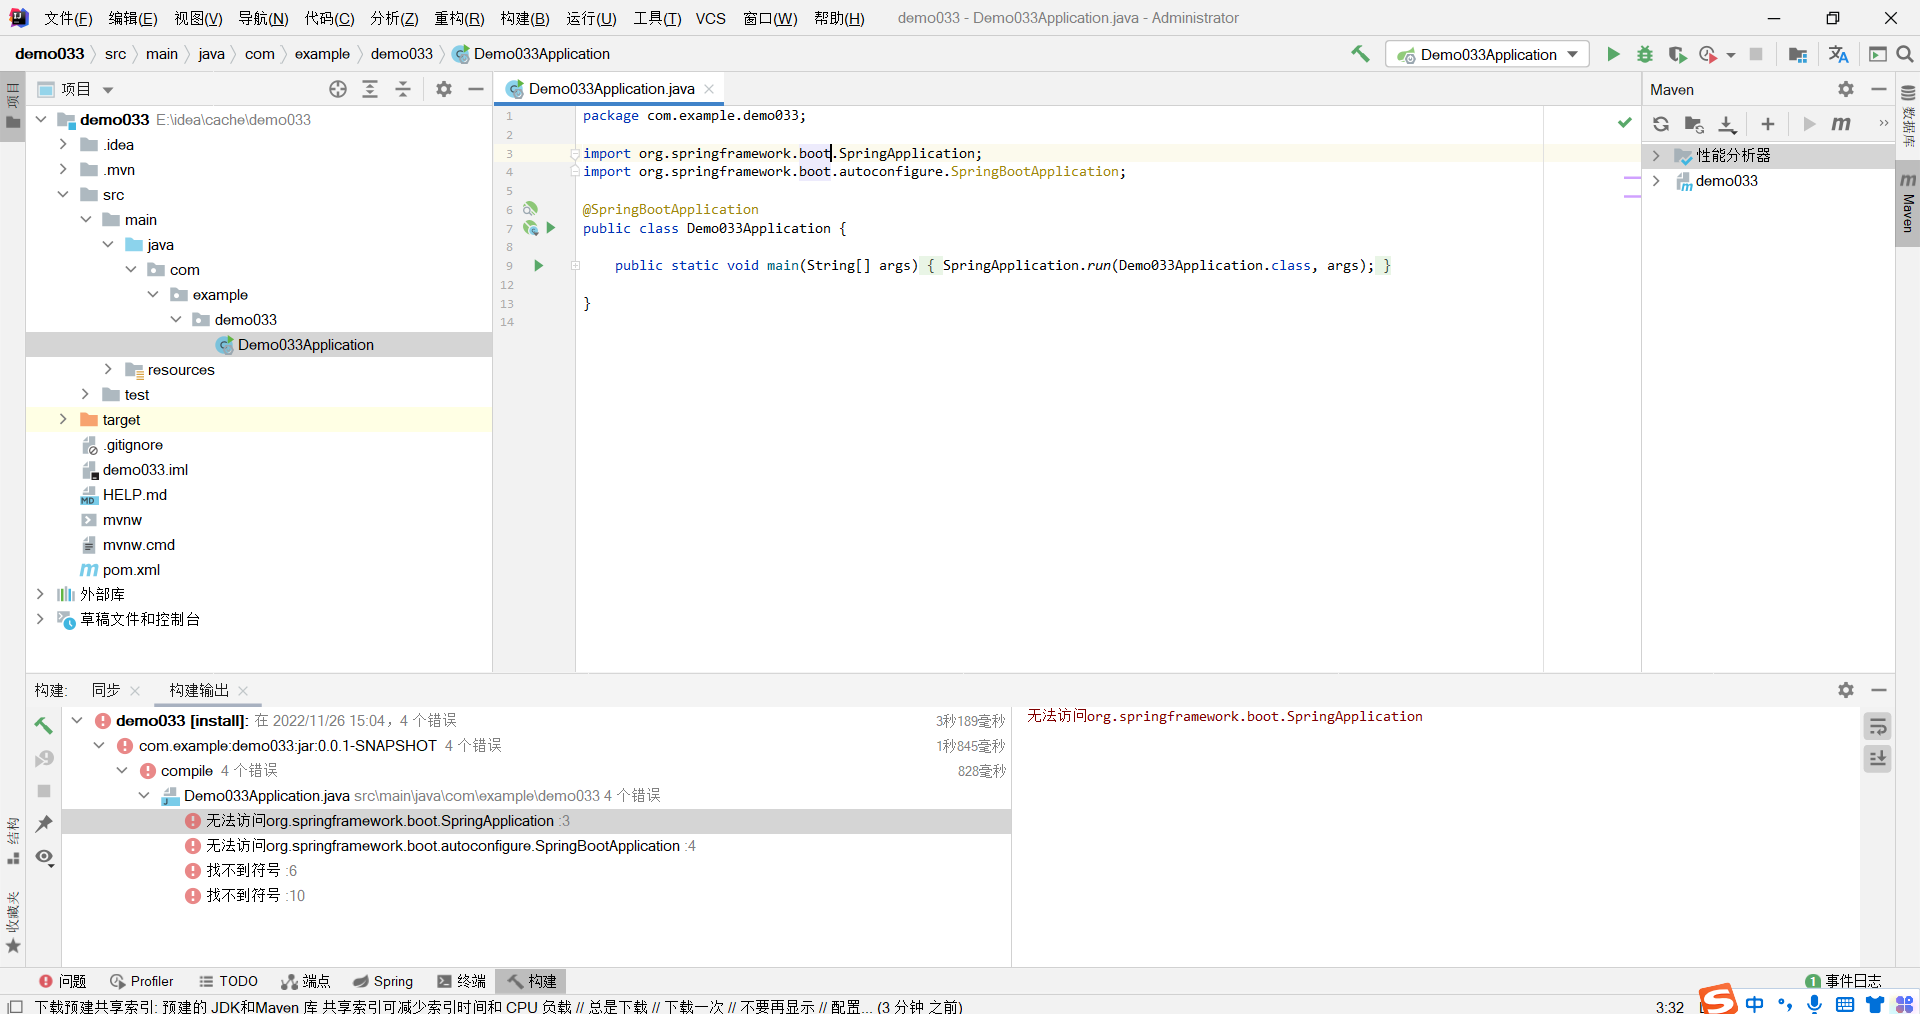Image resolution: width=1920 pixels, height=1014 pixels.
Task: Click run gutter arrow beside main method
Action: 538,265
